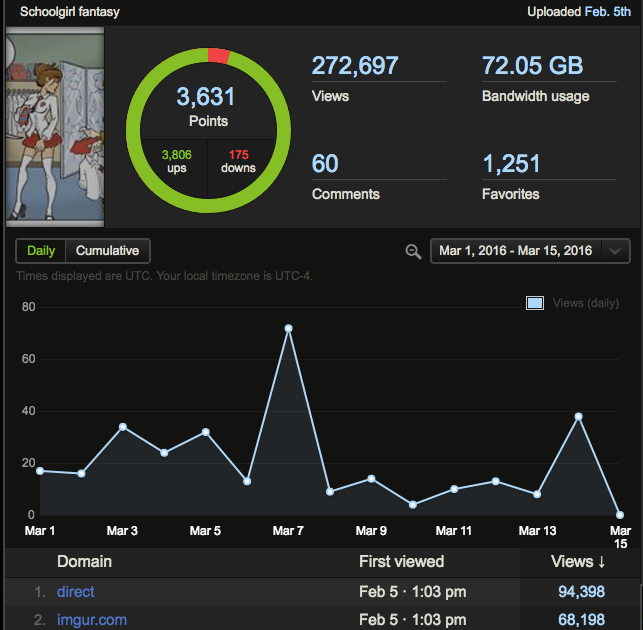The height and width of the screenshot is (630, 643).
Task: Click the 3,631 Points donut chart center
Action: [x=208, y=106]
